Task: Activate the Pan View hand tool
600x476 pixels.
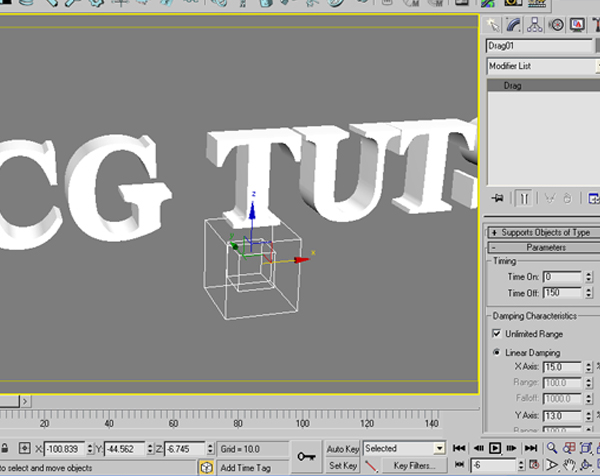Action: click(x=569, y=466)
